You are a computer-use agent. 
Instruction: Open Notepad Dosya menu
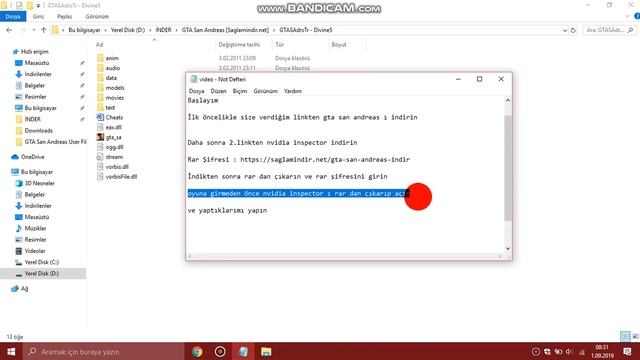pyautogui.click(x=196, y=91)
